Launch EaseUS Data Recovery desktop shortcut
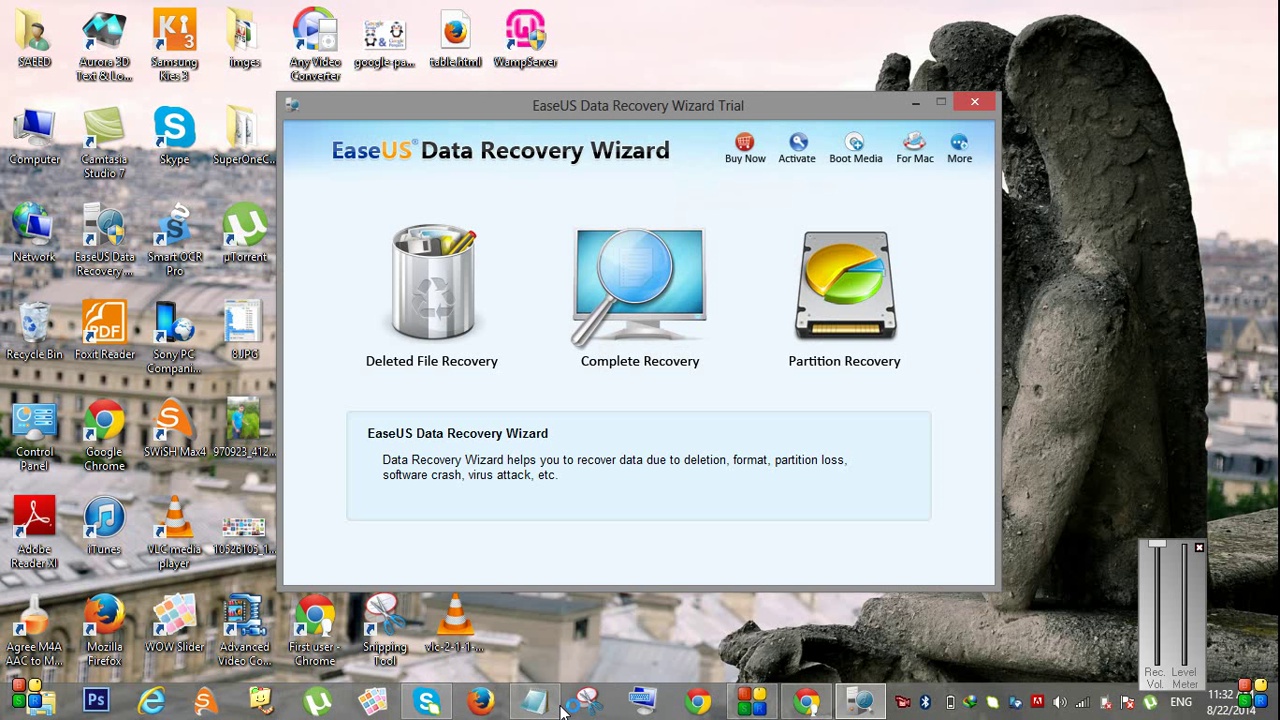 pyautogui.click(x=104, y=241)
